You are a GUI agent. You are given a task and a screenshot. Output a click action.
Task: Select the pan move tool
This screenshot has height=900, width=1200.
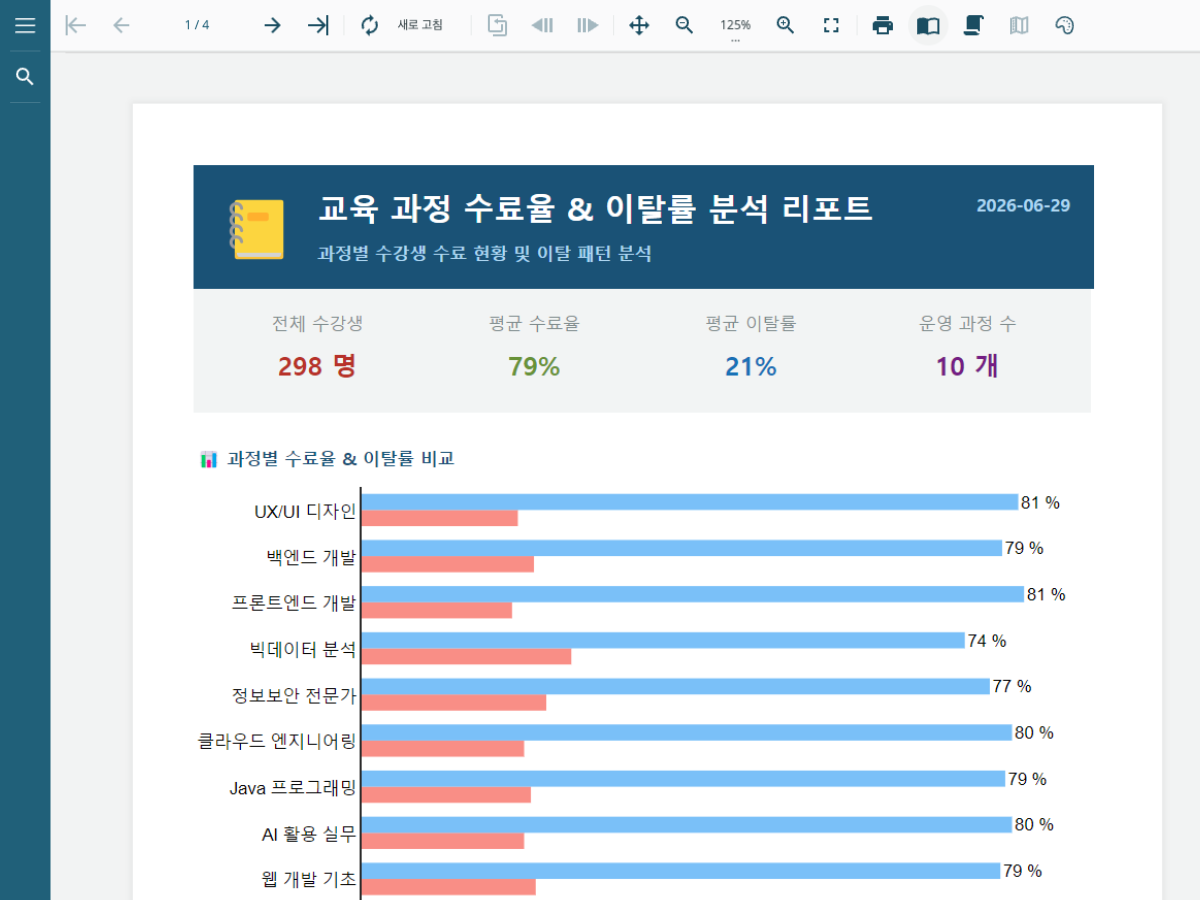point(639,25)
